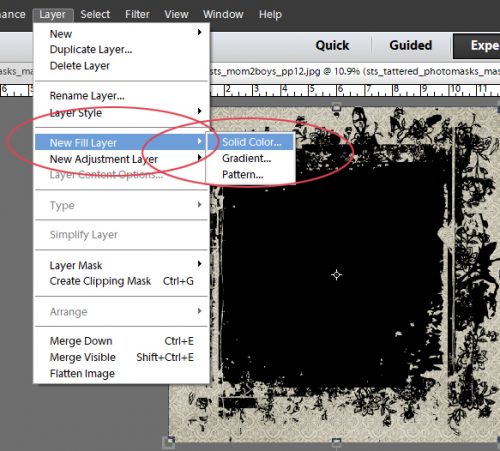Click the center crosshair transform reference point
This screenshot has width=500, height=451.
pos(336,275)
